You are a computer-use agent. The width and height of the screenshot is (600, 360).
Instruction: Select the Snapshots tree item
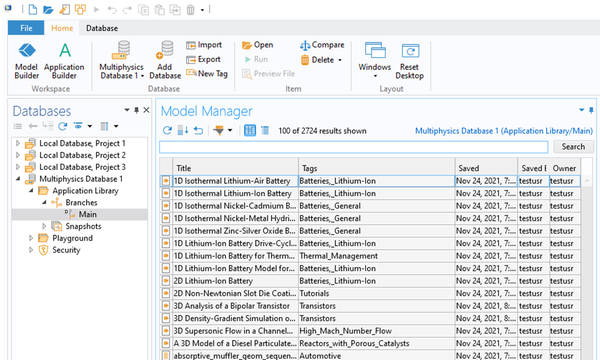(x=83, y=226)
